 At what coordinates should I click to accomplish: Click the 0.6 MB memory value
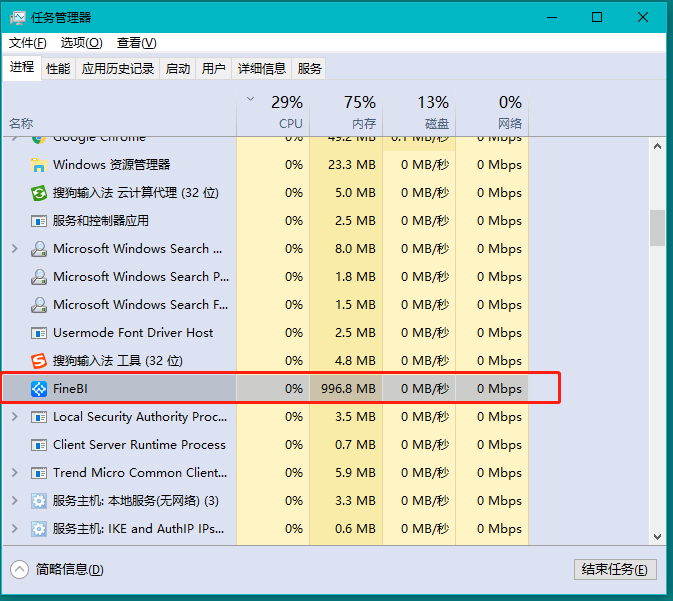coord(355,528)
